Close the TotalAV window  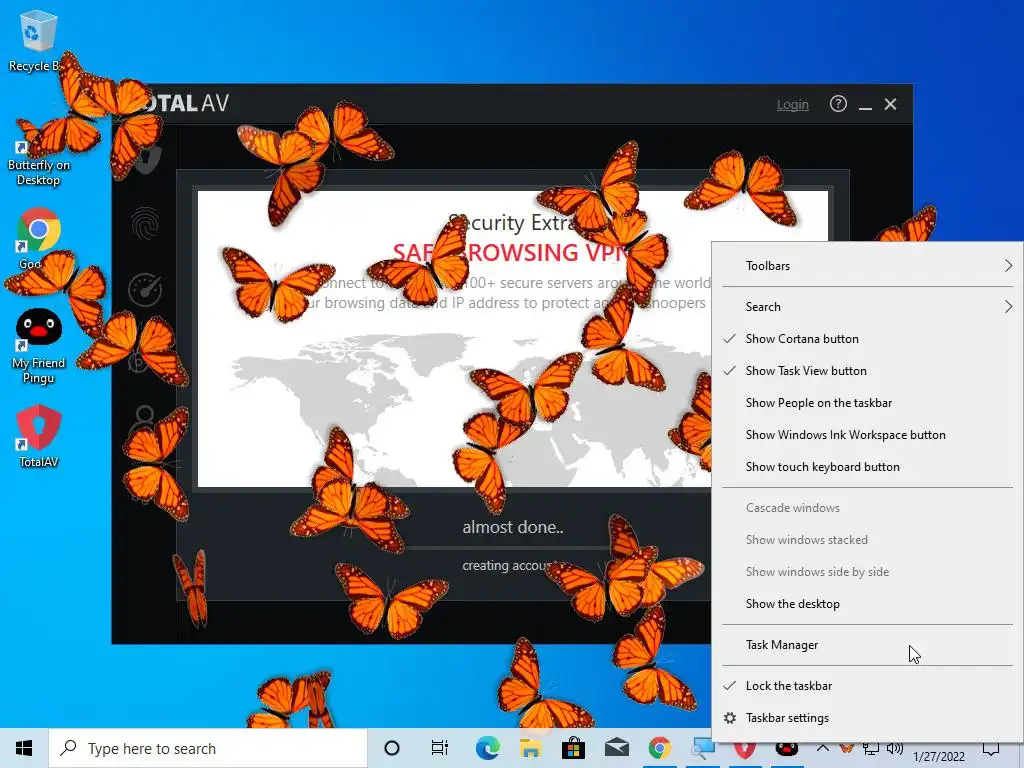pyautogui.click(x=890, y=104)
